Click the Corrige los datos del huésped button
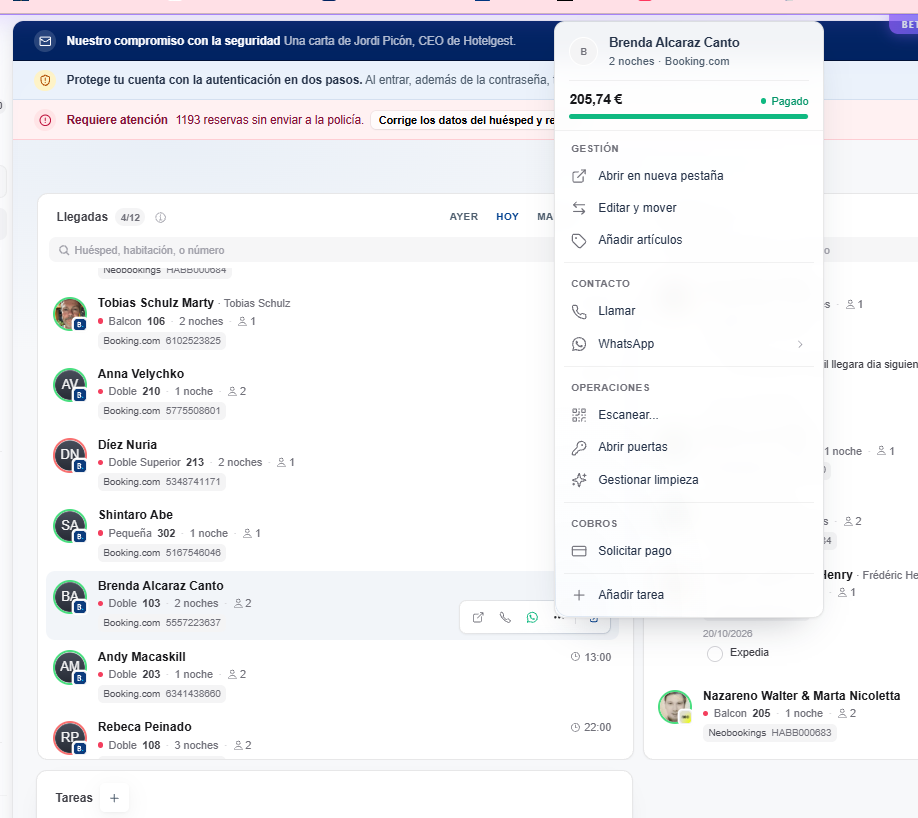The height and width of the screenshot is (818, 918). pos(464,120)
